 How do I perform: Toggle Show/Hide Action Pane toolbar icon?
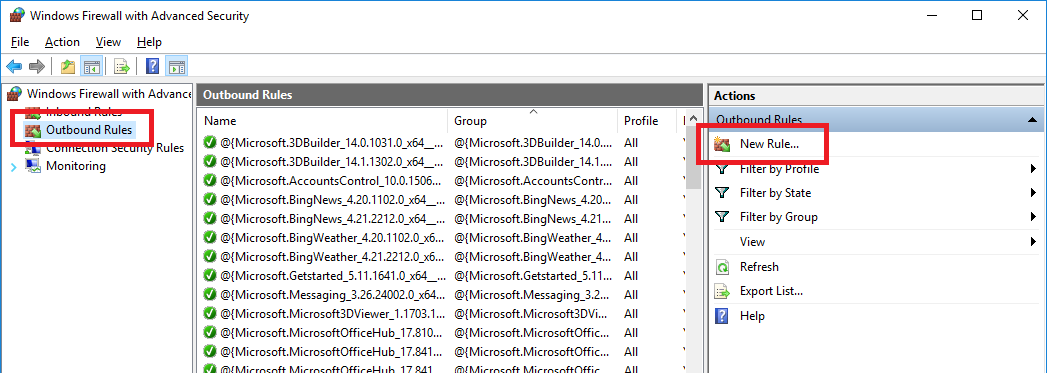[x=176, y=66]
